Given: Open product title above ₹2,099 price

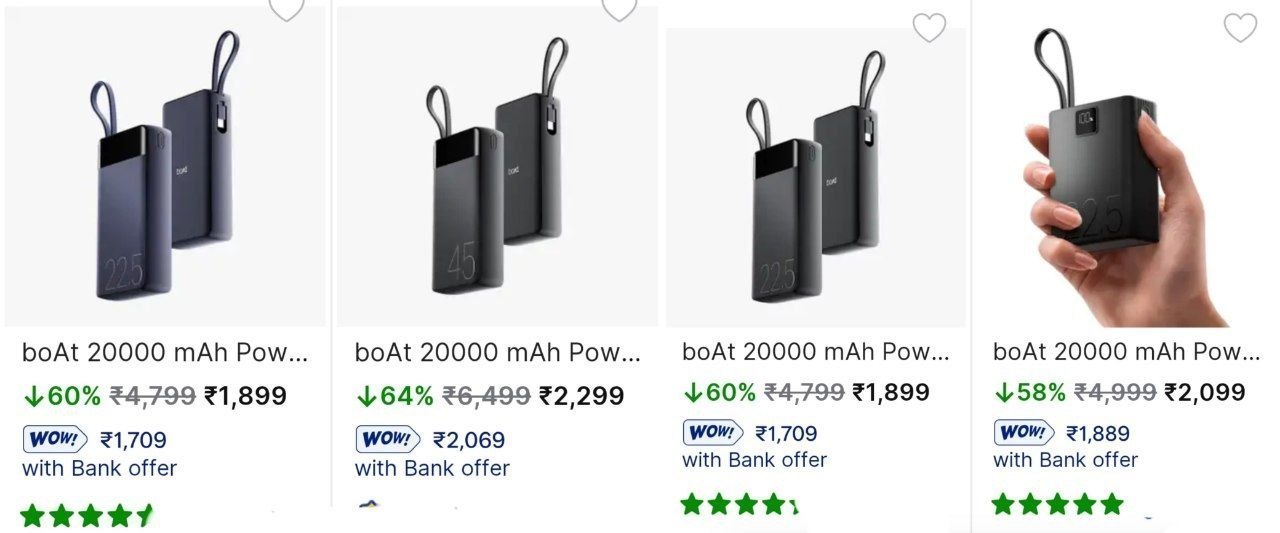Looking at the screenshot, I should point(1127,352).
